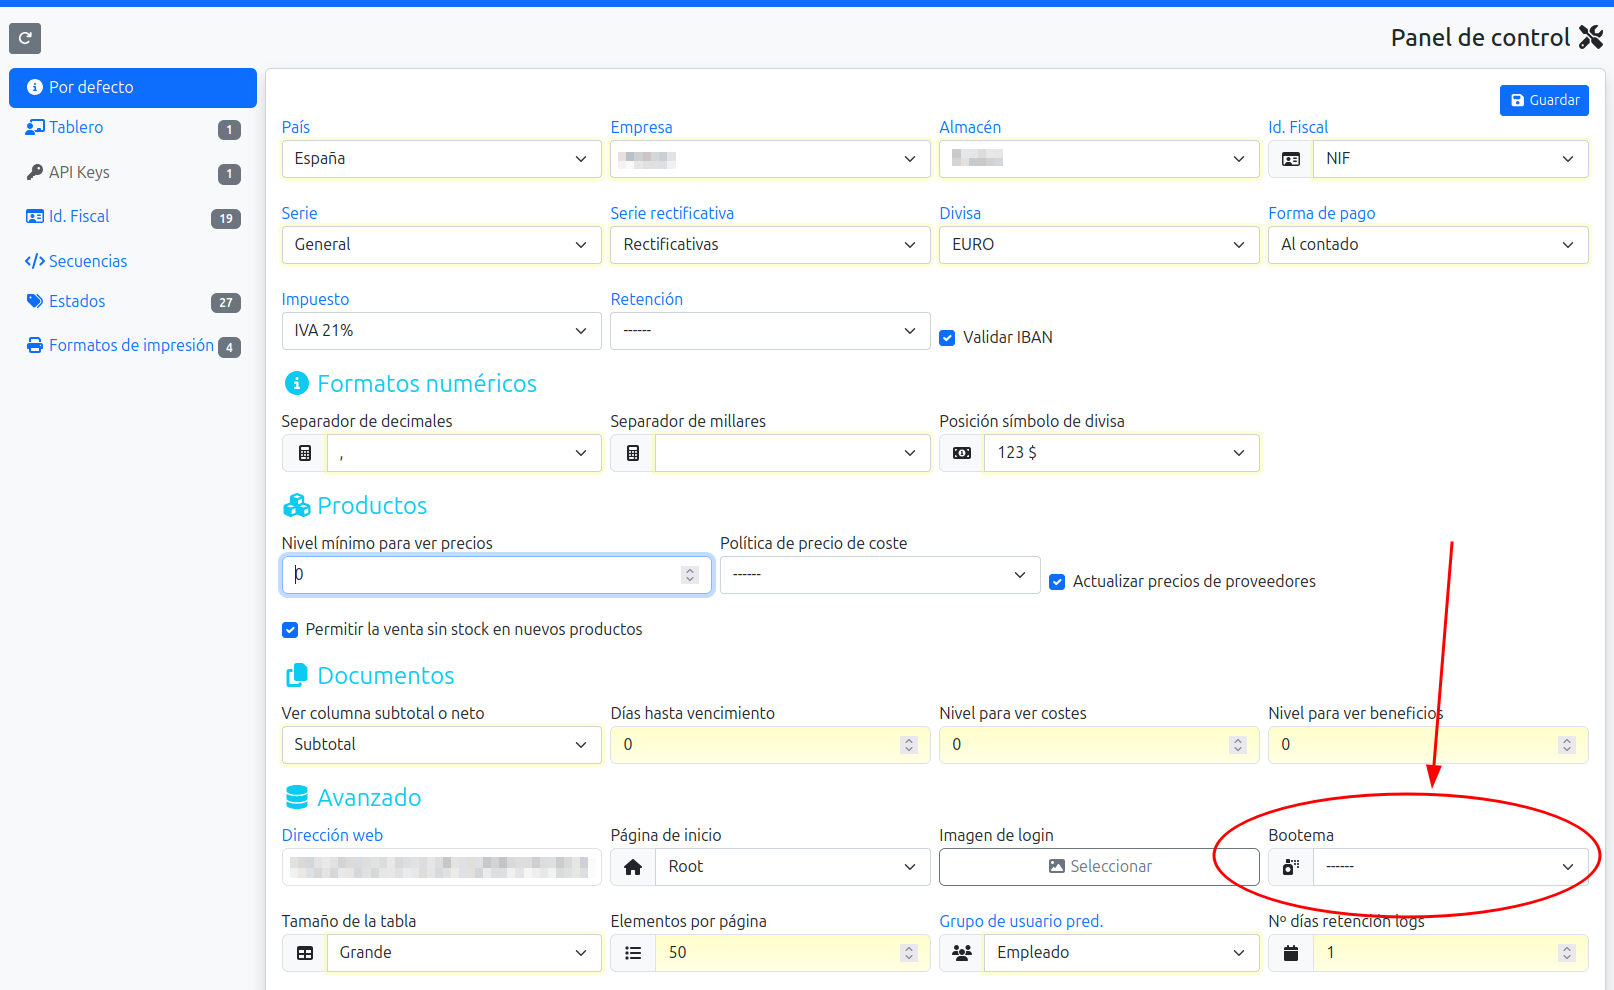
Task: Click the money icon for currency symbol position
Action: click(x=962, y=453)
